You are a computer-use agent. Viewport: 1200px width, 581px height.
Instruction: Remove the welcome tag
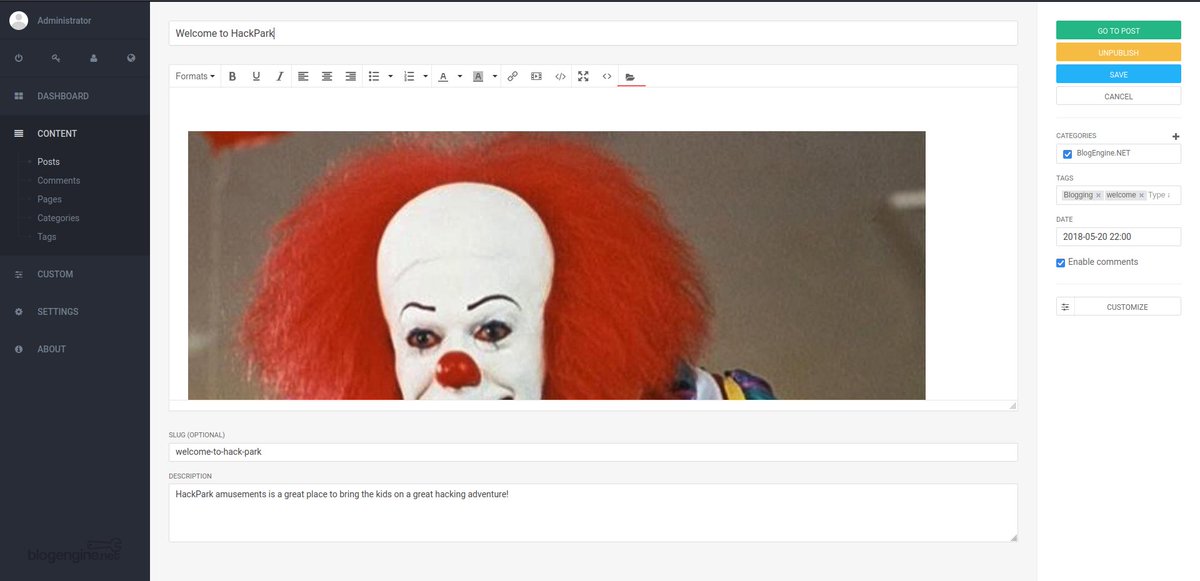click(1141, 195)
